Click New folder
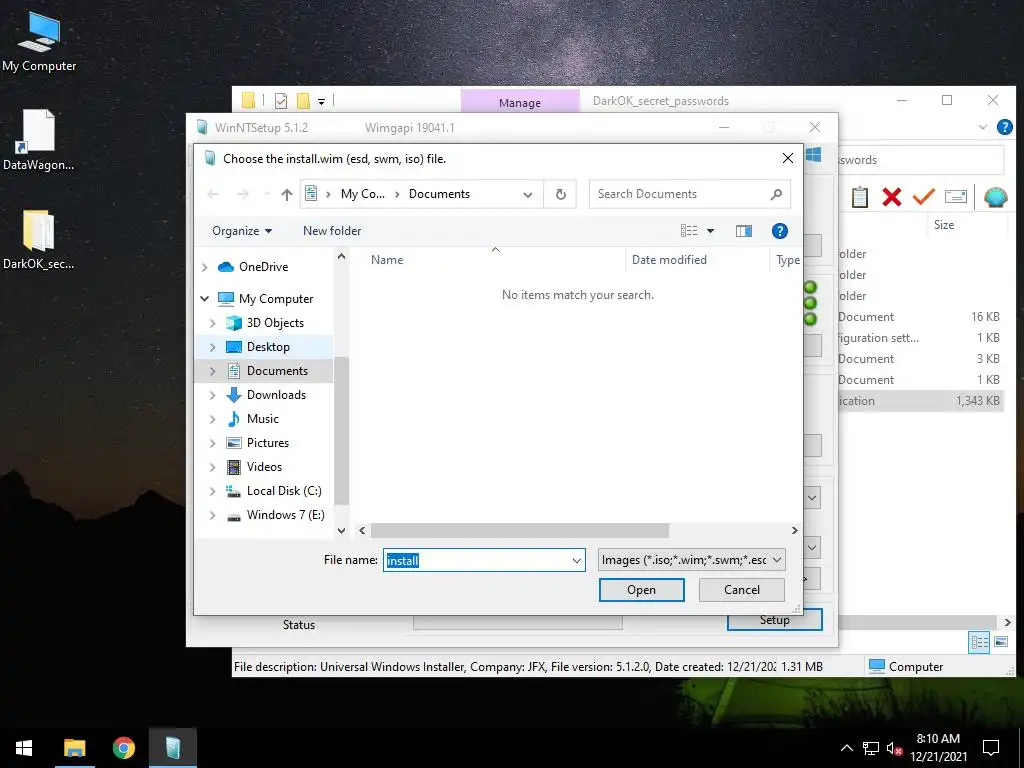The width and height of the screenshot is (1024, 768). (332, 231)
